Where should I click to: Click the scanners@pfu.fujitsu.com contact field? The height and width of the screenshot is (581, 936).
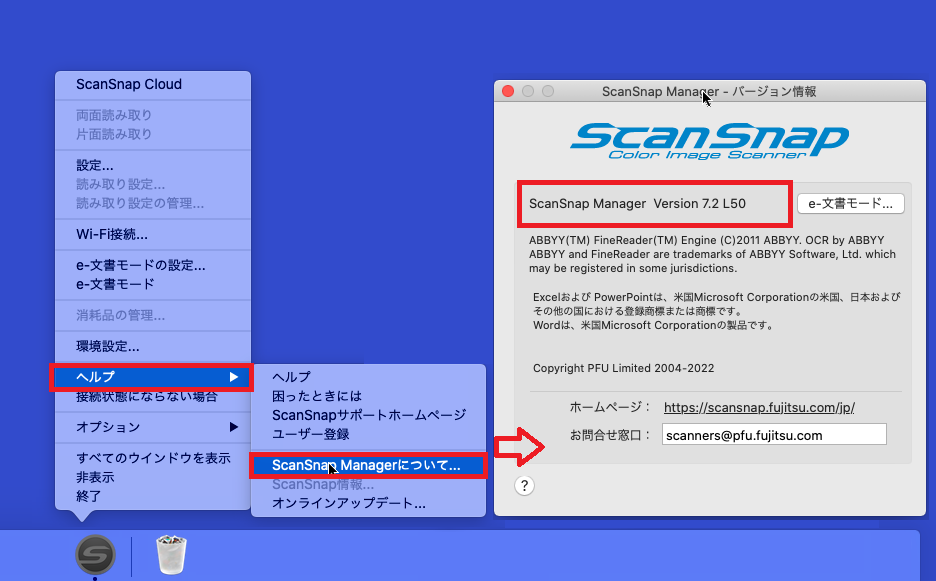[774, 435]
